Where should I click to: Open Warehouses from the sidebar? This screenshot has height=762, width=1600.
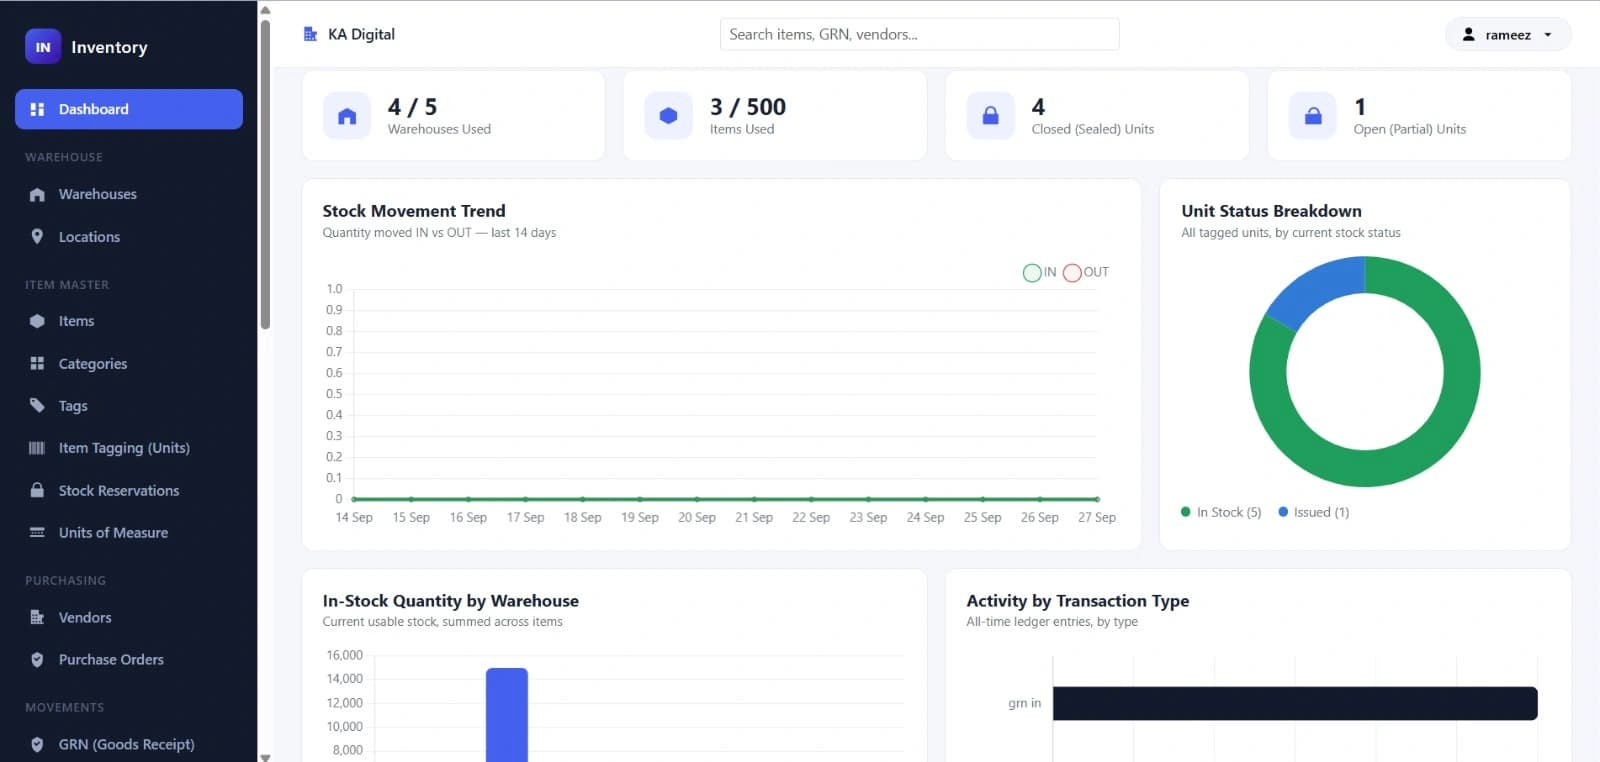point(129,194)
